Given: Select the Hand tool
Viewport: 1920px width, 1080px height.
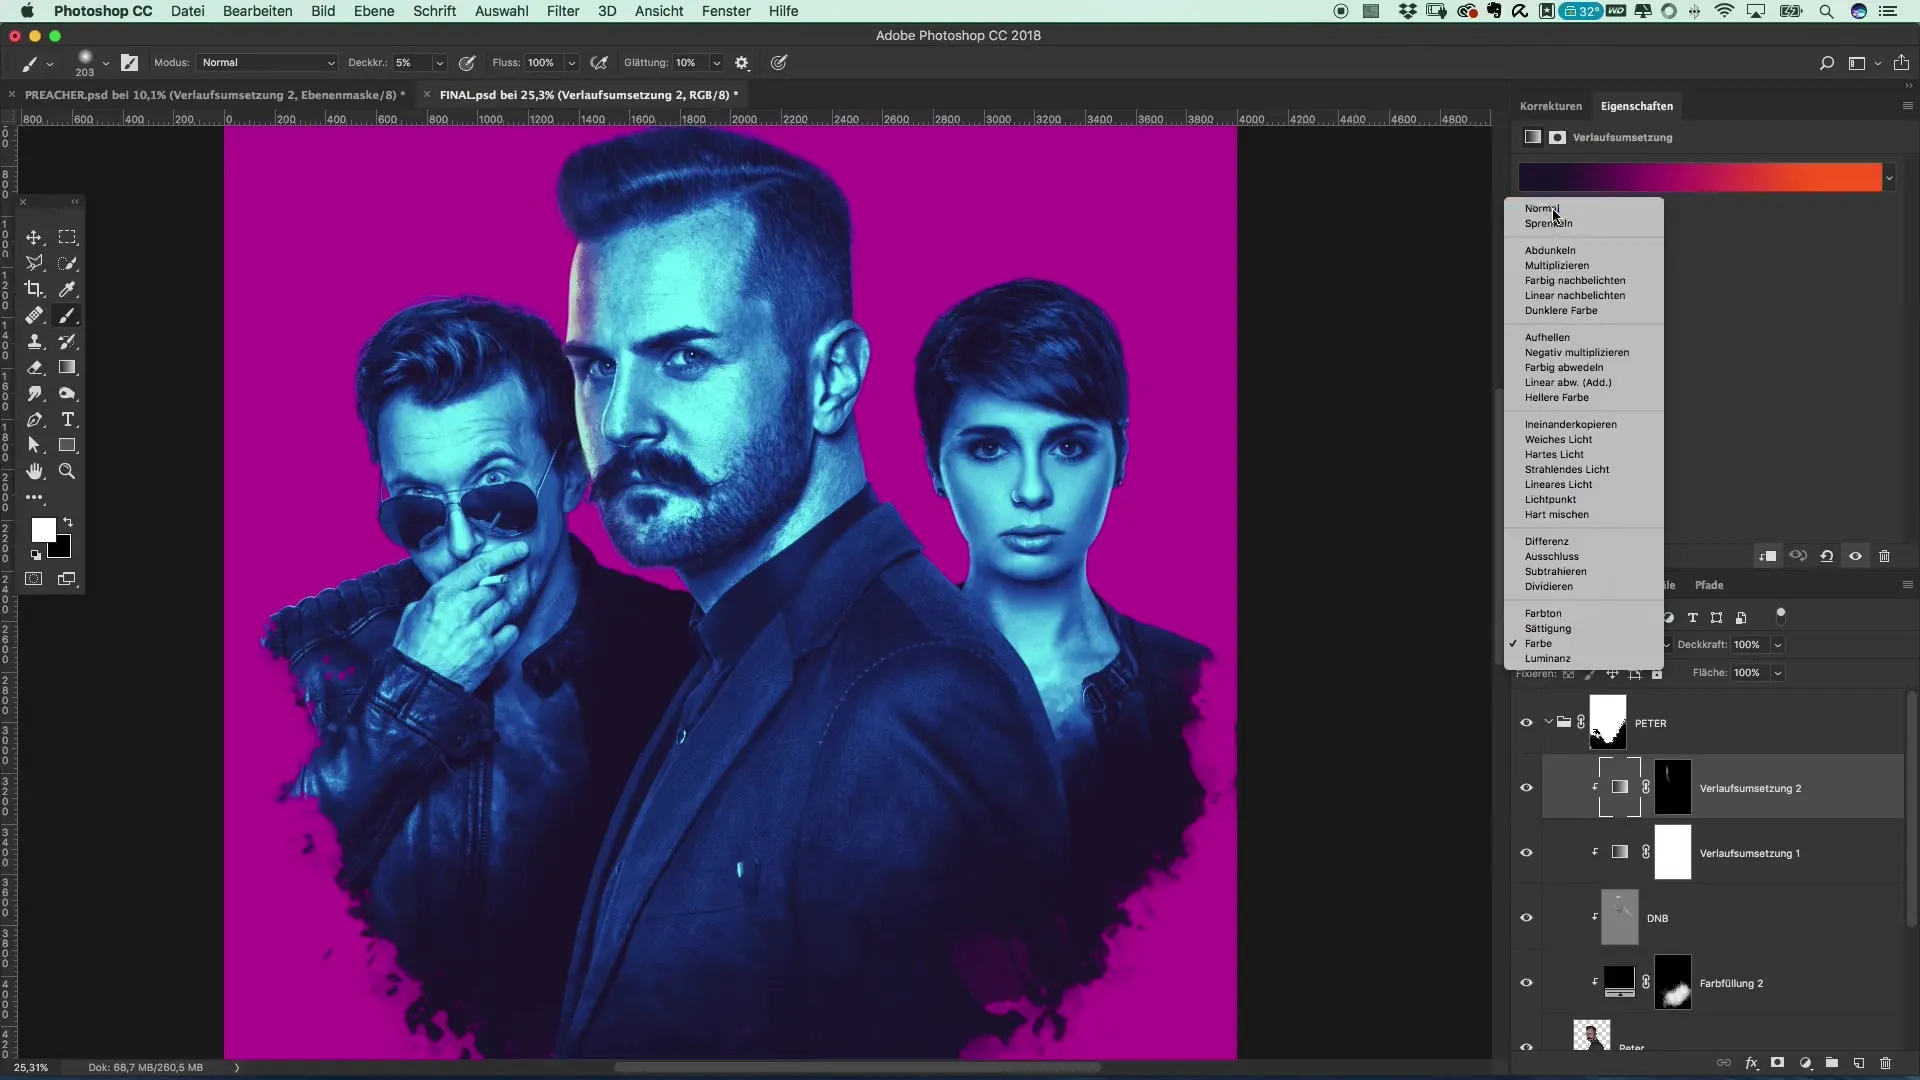Looking at the screenshot, I should coord(34,471).
